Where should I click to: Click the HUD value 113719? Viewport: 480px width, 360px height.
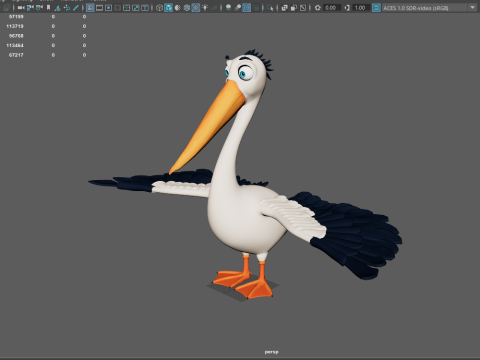pyautogui.click(x=15, y=26)
